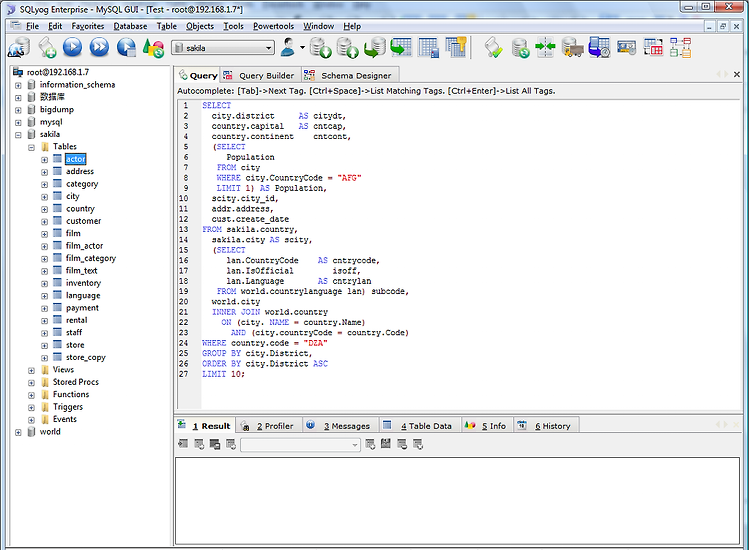Click the first result toolbar export icon
The image size is (750, 550).
[183, 444]
